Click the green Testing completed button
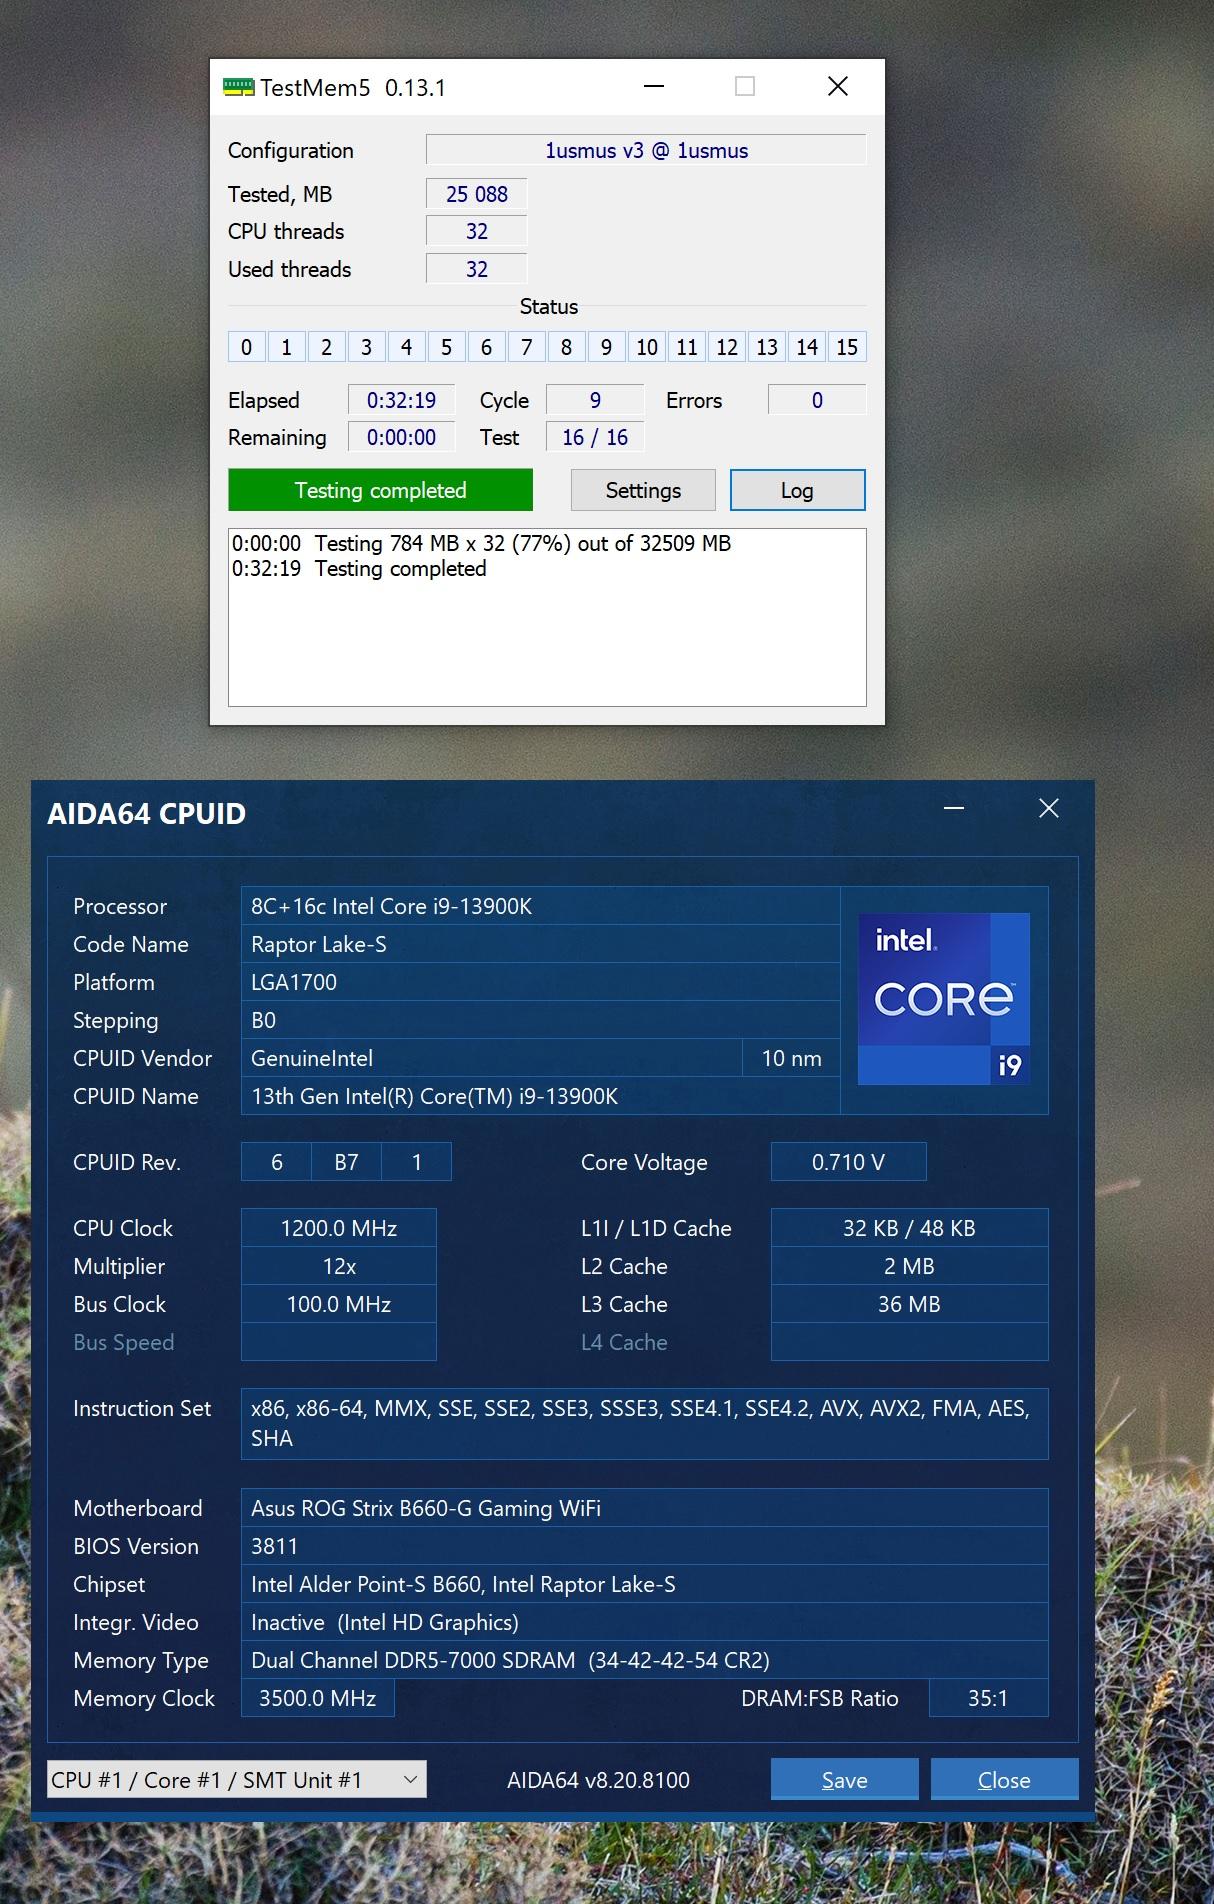This screenshot has height=1904, width=1214. (x=380, y=490)
